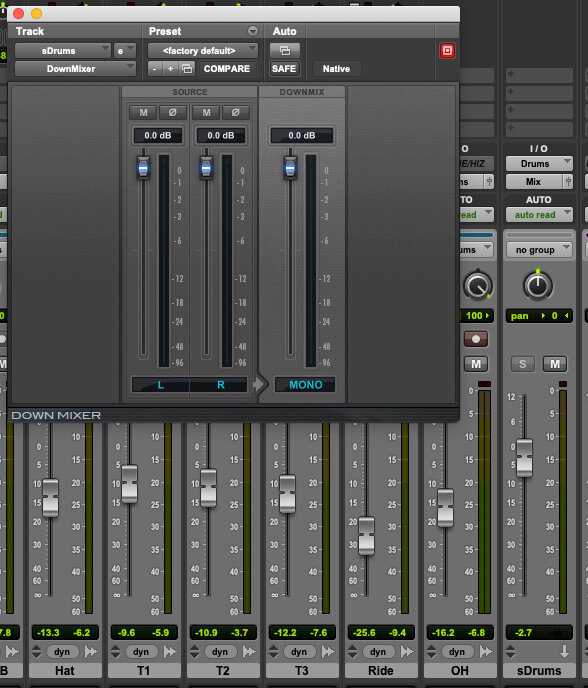Click the sDrums down arrow icon

(564, 652)
